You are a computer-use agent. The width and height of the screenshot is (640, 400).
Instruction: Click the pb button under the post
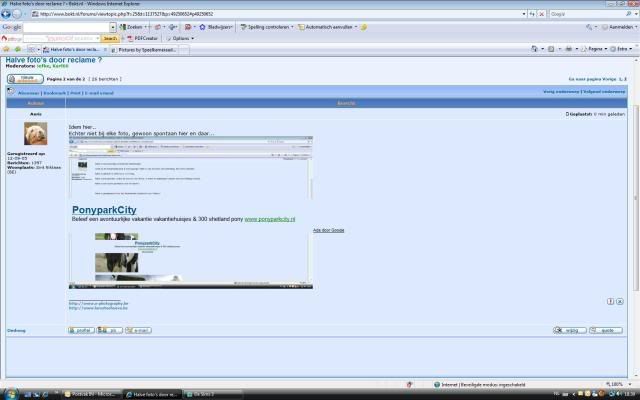110,330
